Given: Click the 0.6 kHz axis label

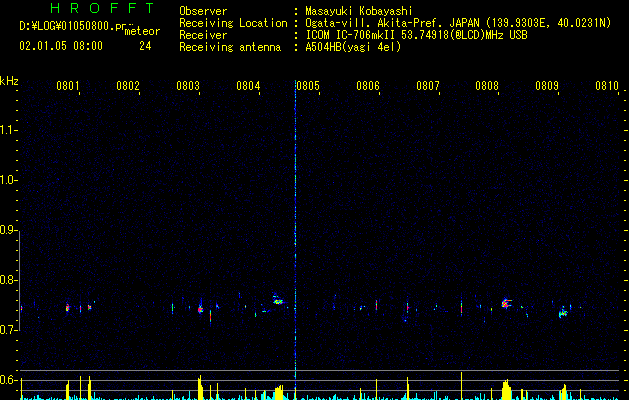Looking at the screenshot, I should (x=8, y=380).
